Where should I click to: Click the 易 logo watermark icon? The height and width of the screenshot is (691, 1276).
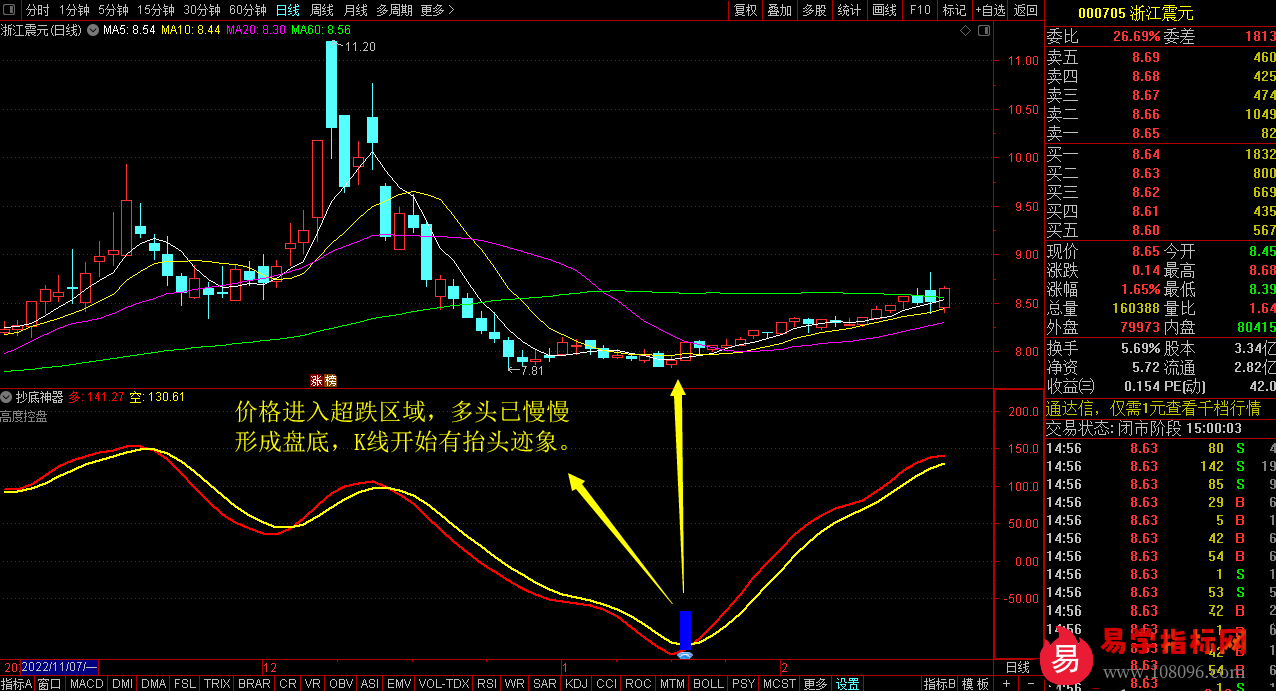tap(1064, 657)
